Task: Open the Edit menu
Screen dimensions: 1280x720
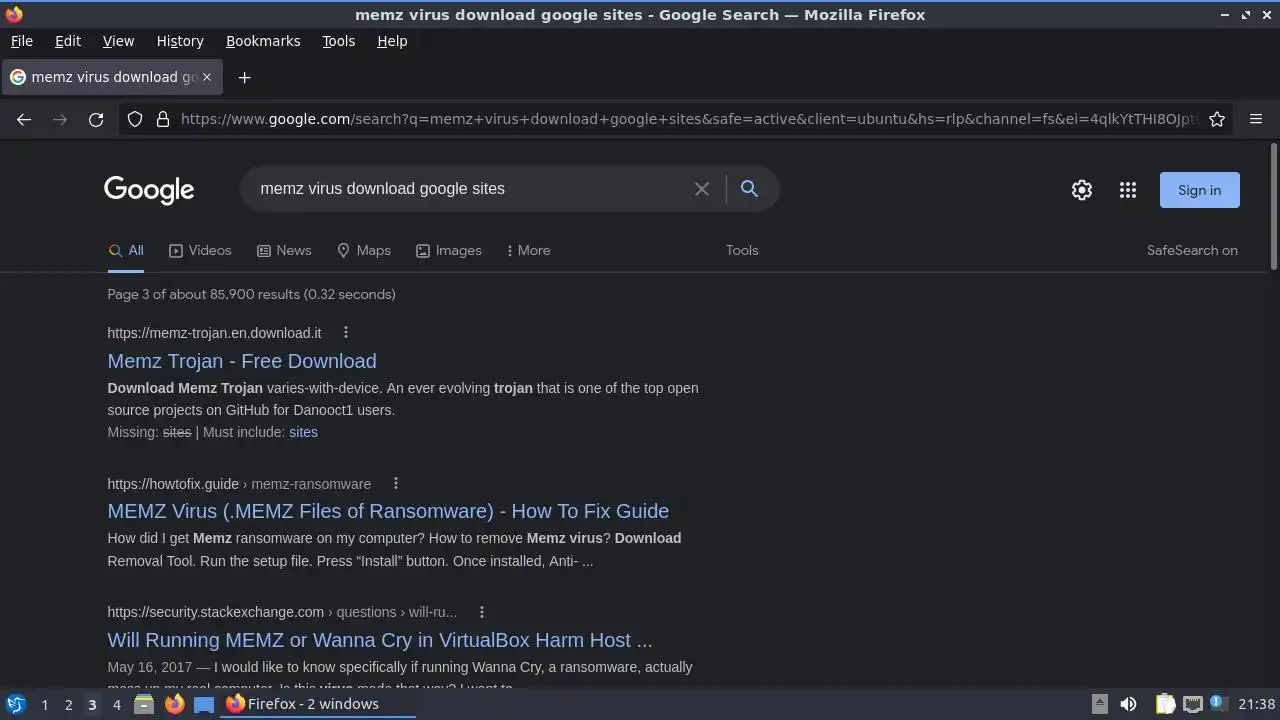Action: click(68, 41)
